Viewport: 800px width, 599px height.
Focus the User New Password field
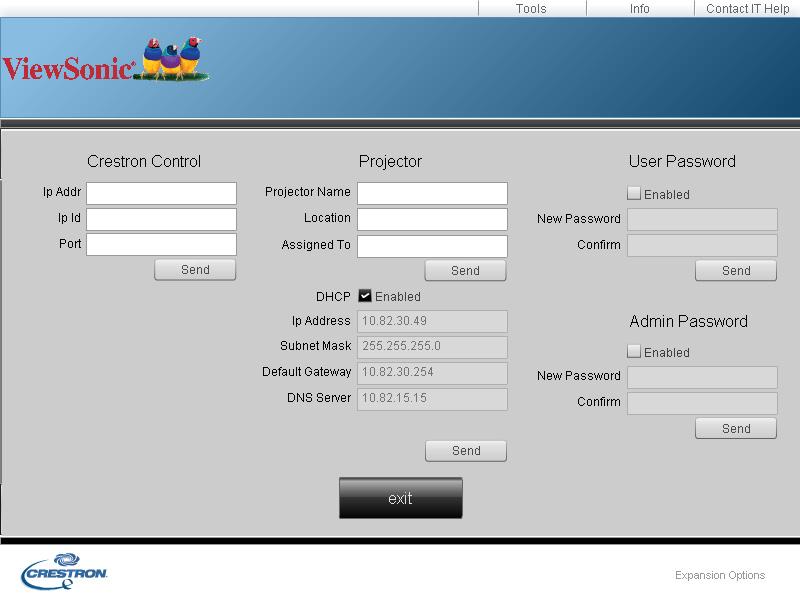click(702, 219)
